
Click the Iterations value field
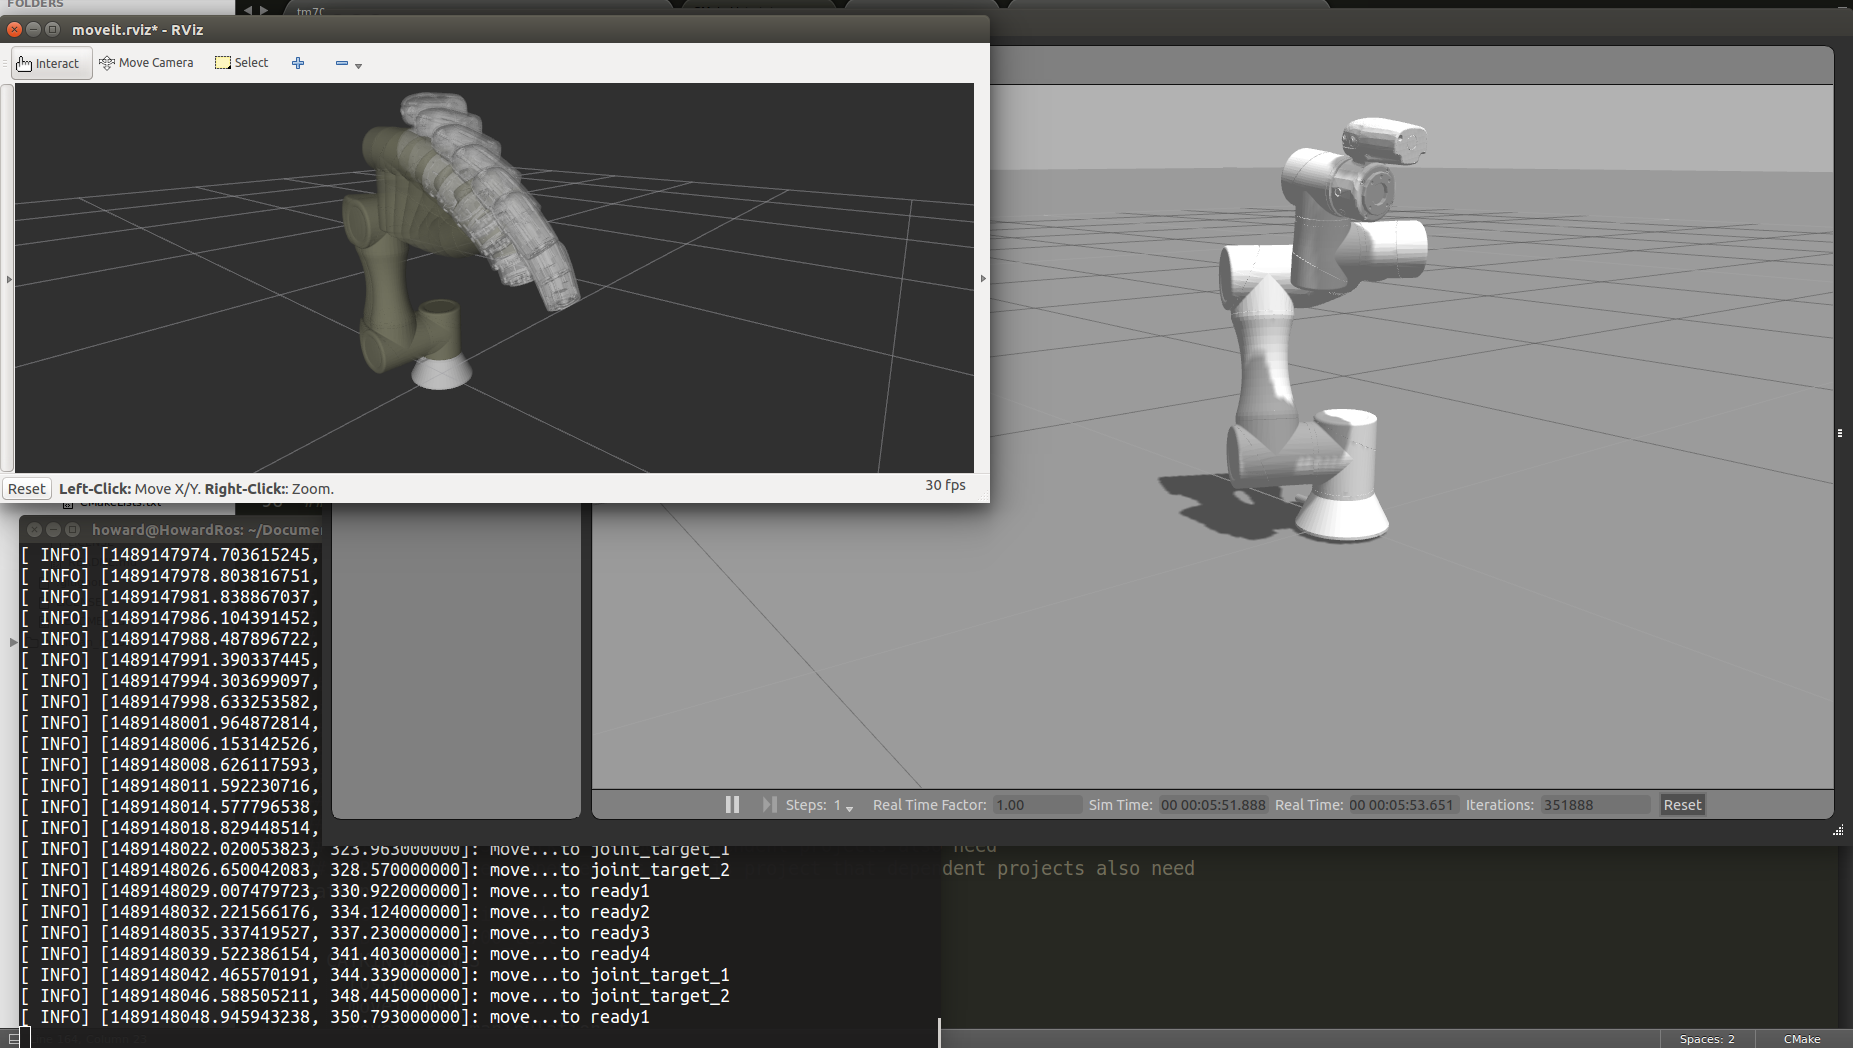tap(1595, 805)
